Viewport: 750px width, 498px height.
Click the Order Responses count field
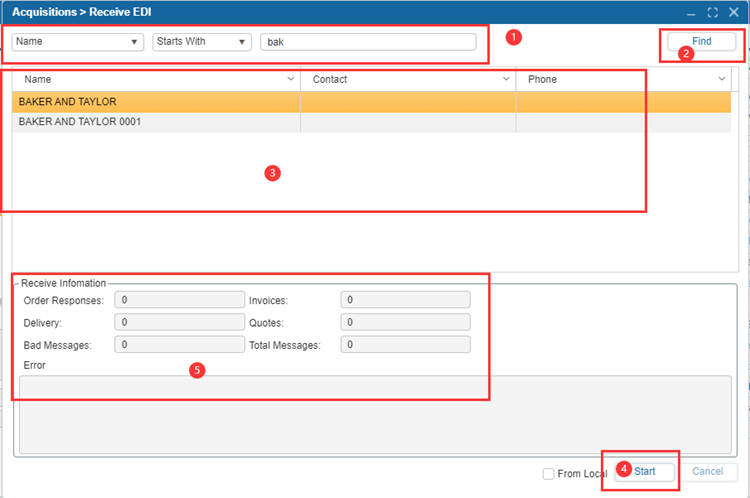click(x=179, y=300)
